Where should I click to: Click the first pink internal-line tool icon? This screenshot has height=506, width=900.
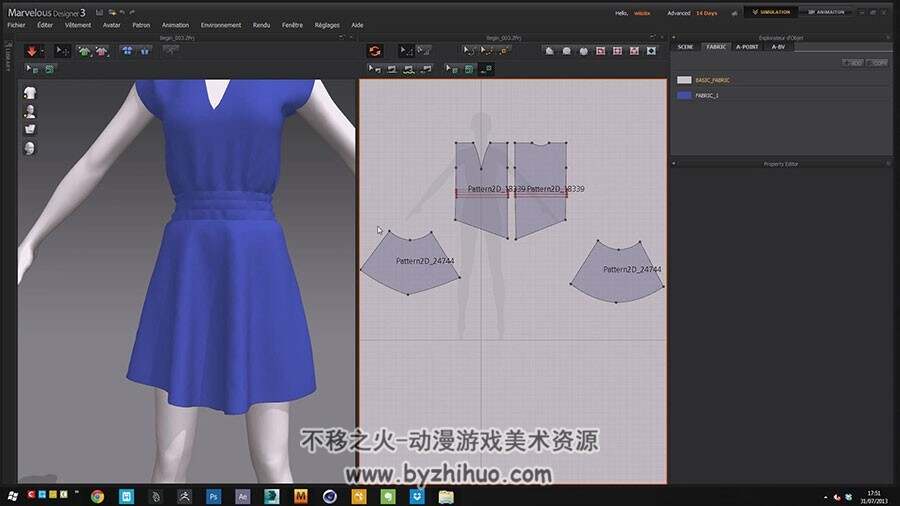coord(600,51)
